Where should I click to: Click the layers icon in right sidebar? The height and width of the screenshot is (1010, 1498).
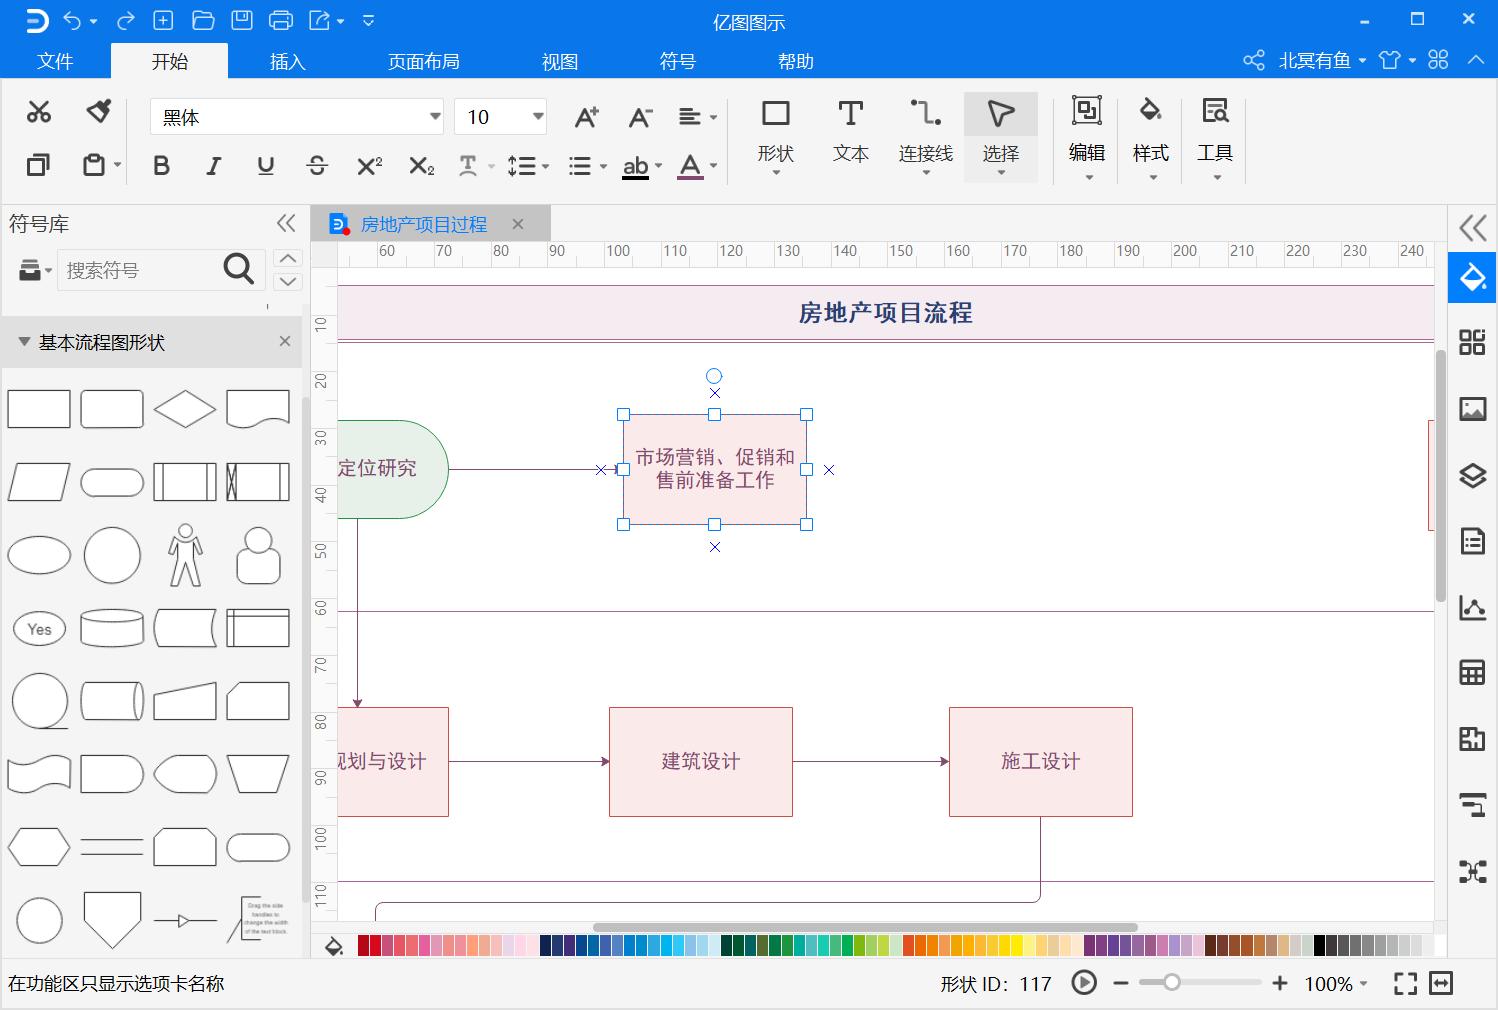click(x=1471, y=476)
